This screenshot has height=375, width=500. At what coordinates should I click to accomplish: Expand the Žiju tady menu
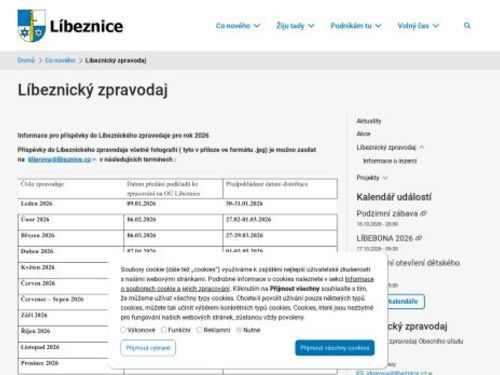[295, 26]
